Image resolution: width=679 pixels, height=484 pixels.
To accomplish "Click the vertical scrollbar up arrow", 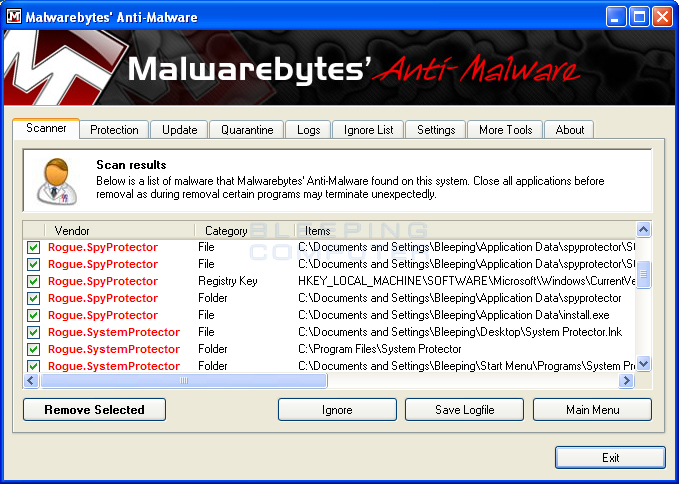I will 643,229.
